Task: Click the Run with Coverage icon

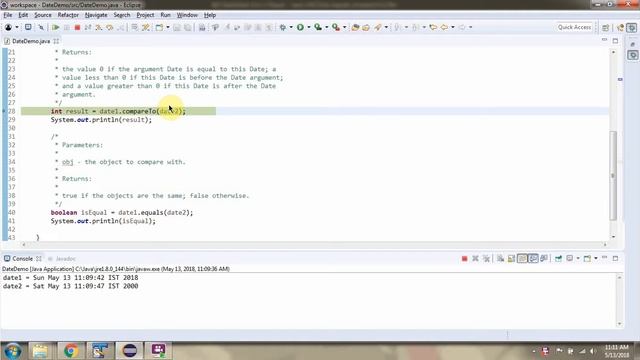Action: 318,27
